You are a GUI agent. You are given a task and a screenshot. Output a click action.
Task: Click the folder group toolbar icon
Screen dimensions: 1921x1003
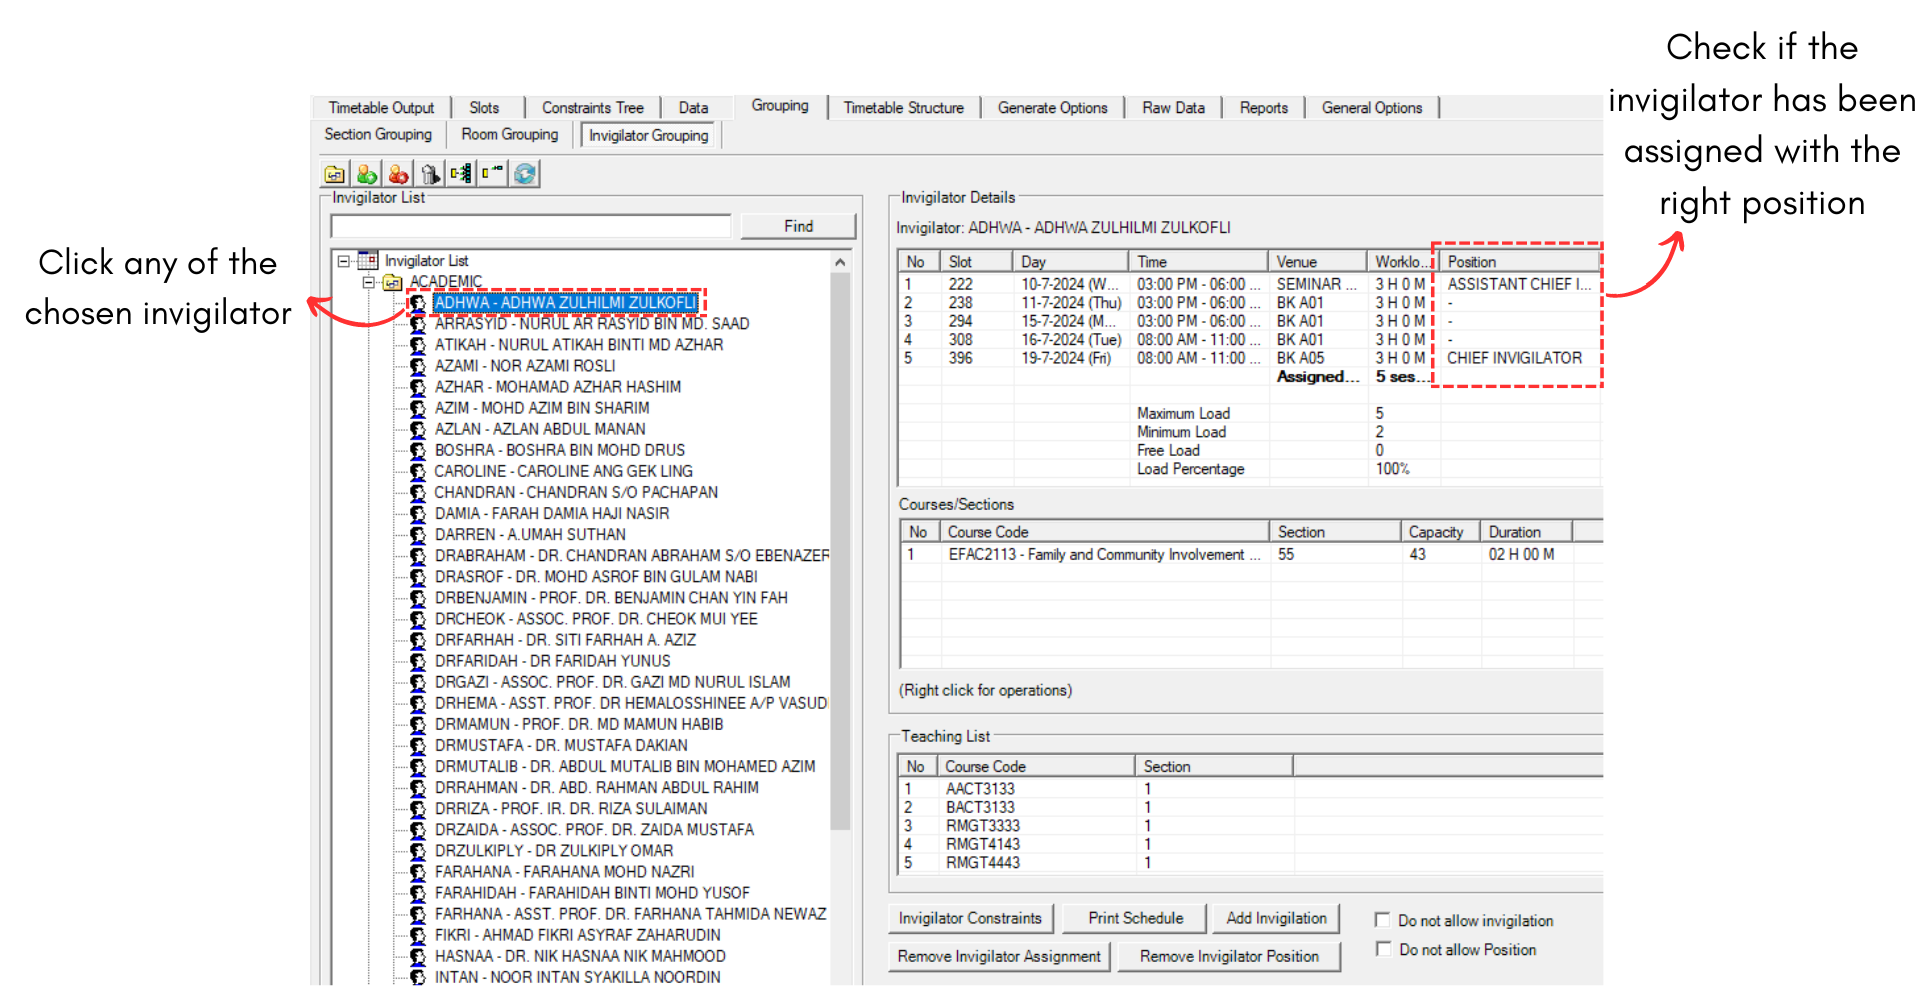[335, 174]
